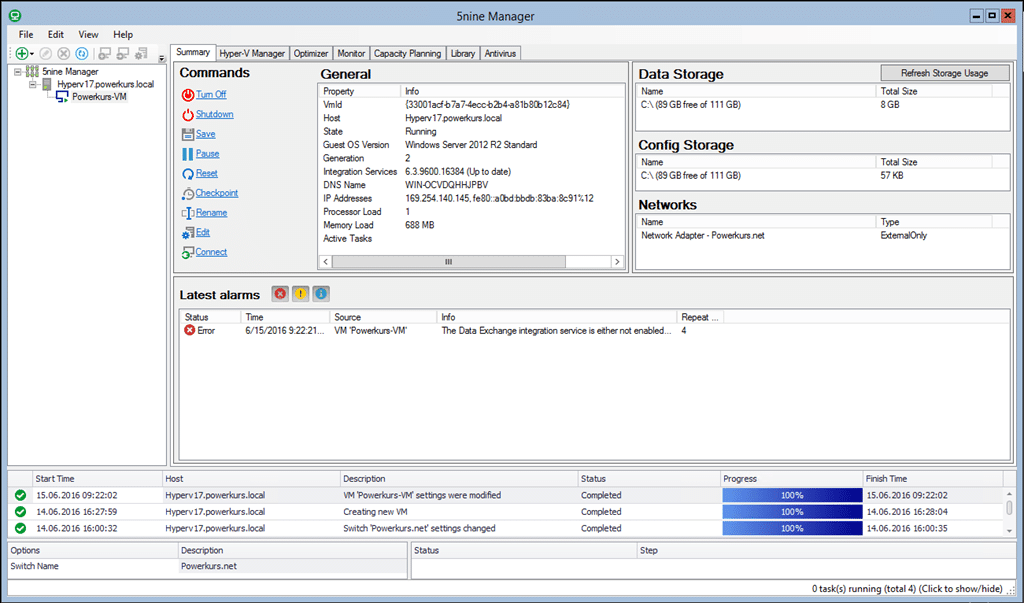
Task: Click the Shutdown command link
Action: tap(214, 114)
